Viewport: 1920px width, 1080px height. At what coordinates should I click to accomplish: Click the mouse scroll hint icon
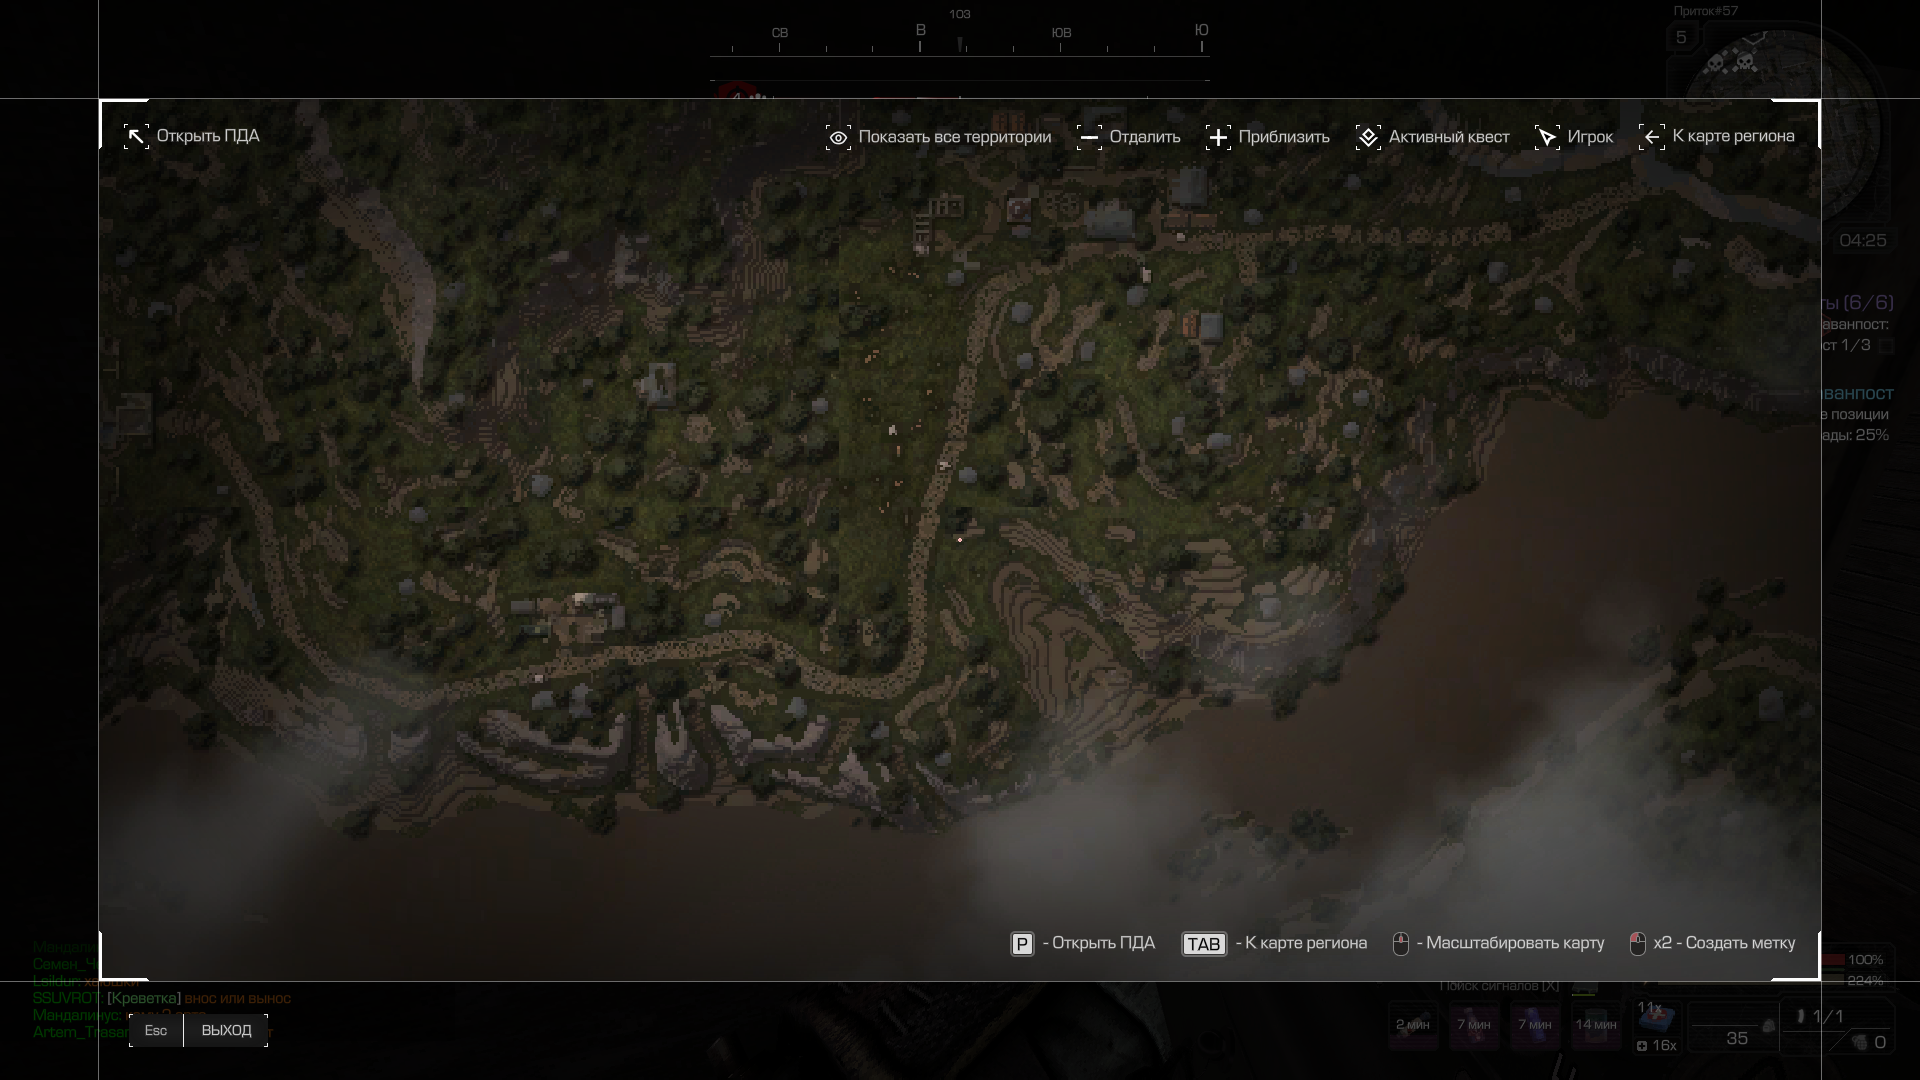(1401, 944)
